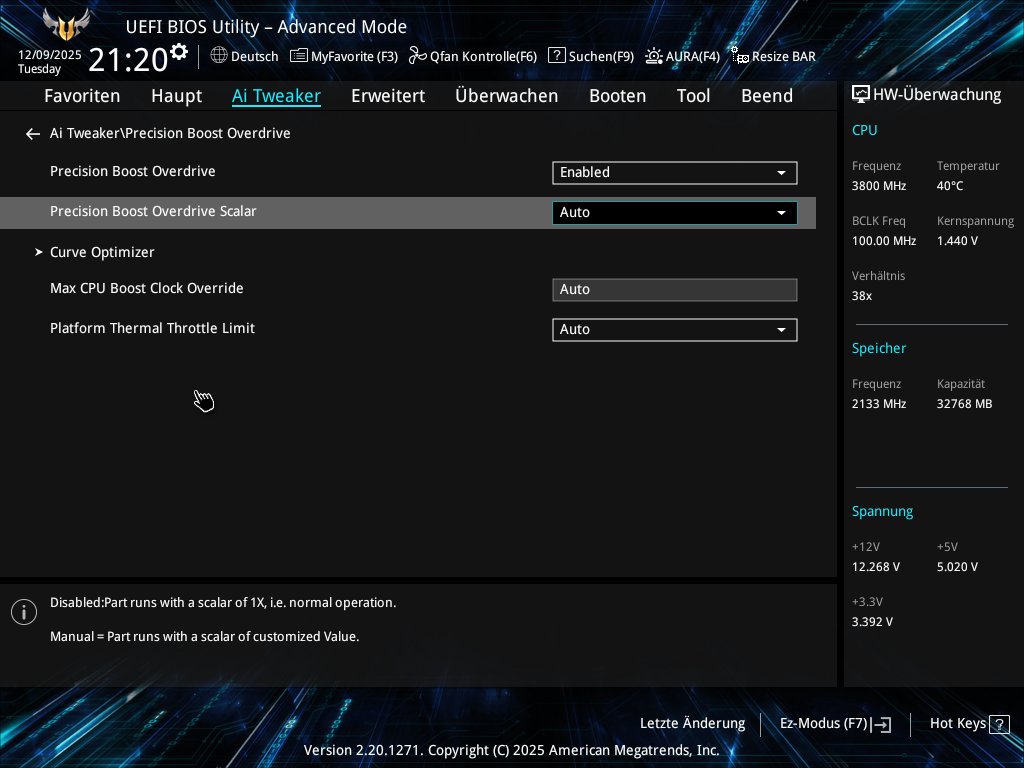The height and width of the screenshot is (768, 1024).
Task: Click the back arrow to Ai Tweaker
Action: 33,134
